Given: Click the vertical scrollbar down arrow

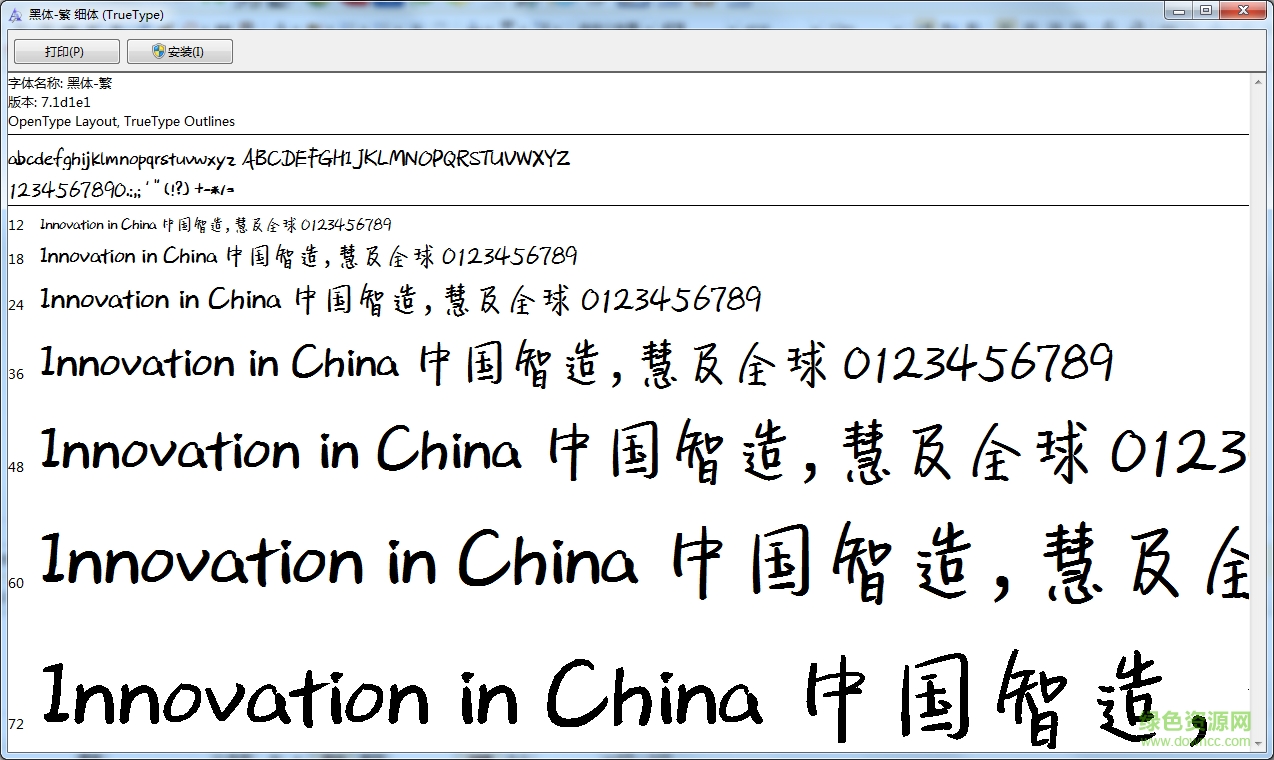Looking at the screenshot, I should (x=1258, y=743).
